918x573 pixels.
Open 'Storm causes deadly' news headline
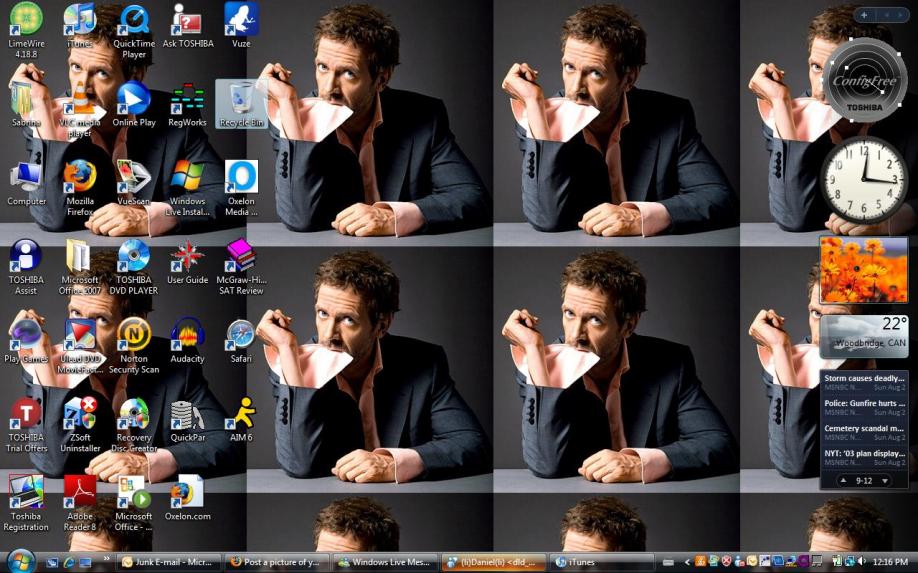(863, 379)
